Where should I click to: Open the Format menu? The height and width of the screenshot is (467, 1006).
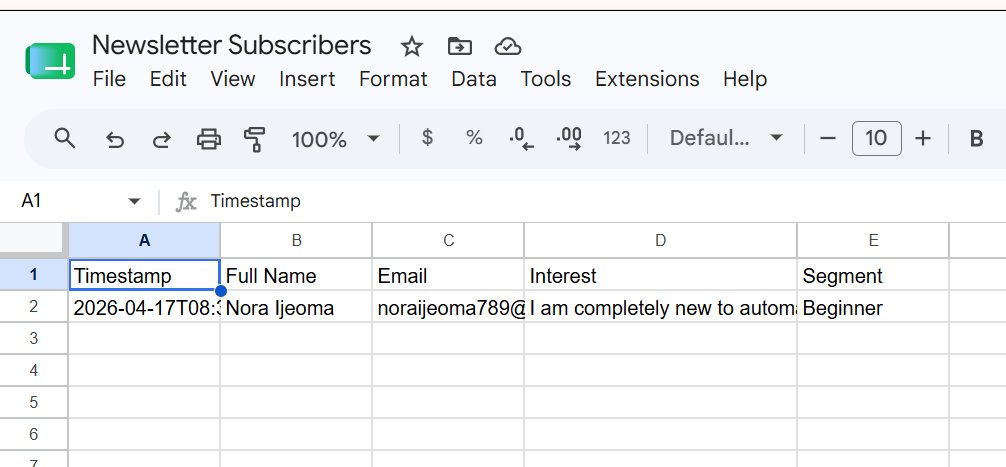click(393, 79)
